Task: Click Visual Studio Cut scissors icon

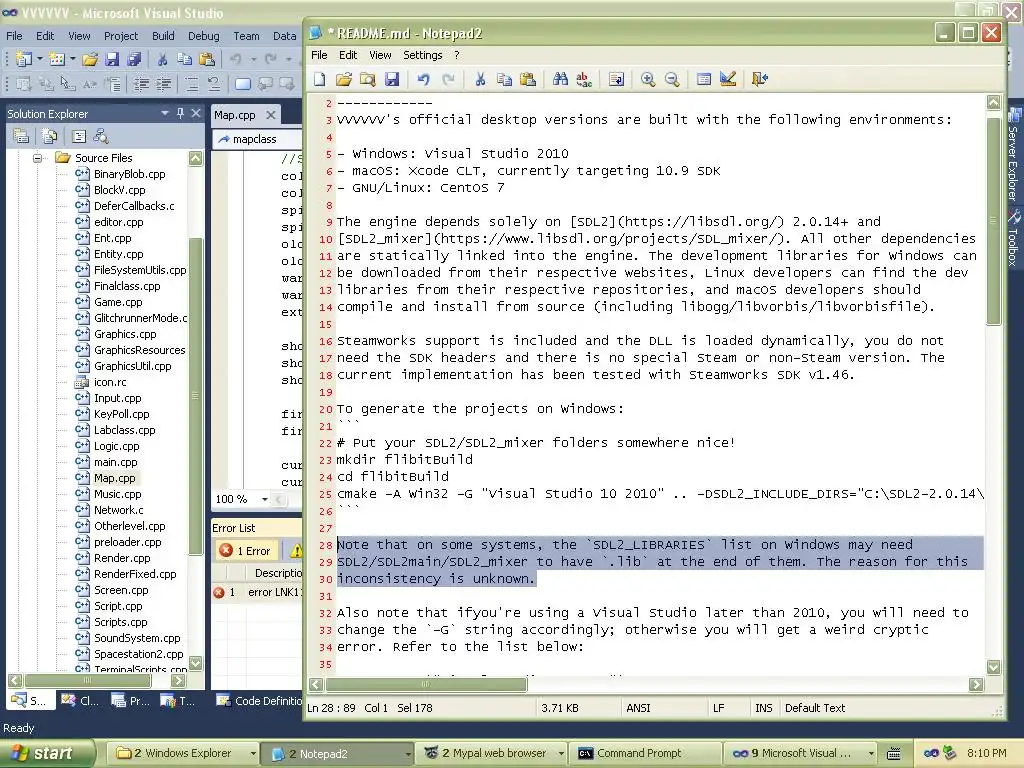Action: coord(162,59)
